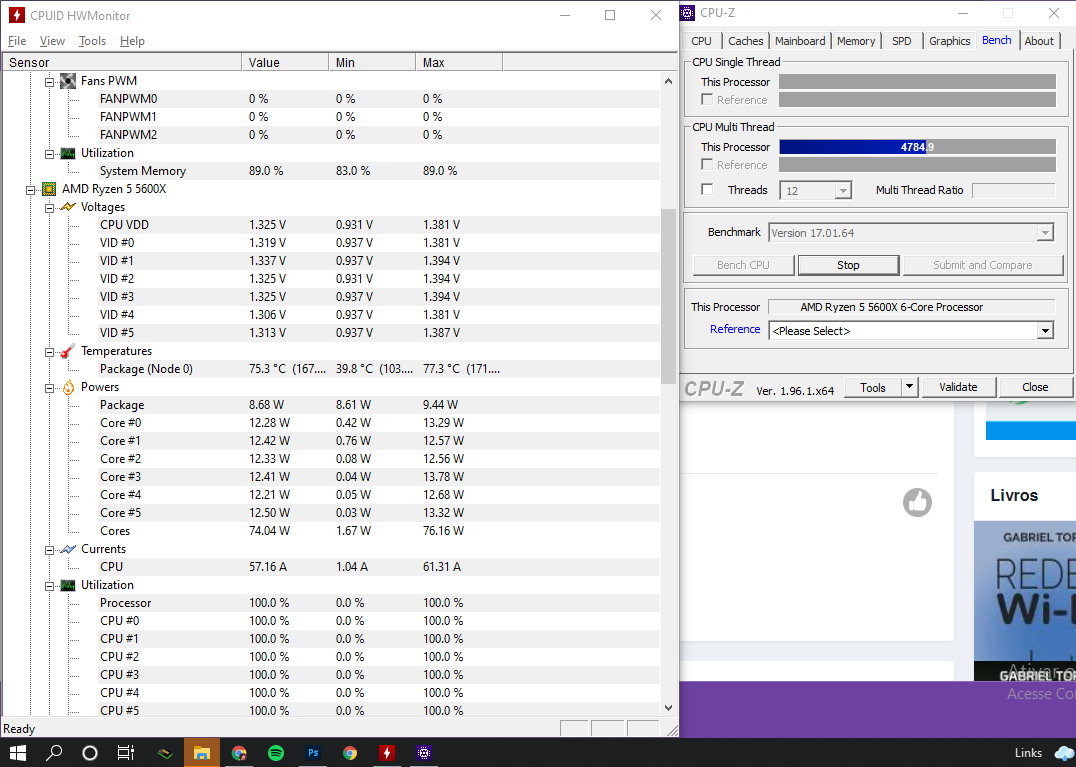The height and width of the screenshot is (767, 1076).
Task: Open second Chrome icon in taskbar
Action: pos(350,753)
